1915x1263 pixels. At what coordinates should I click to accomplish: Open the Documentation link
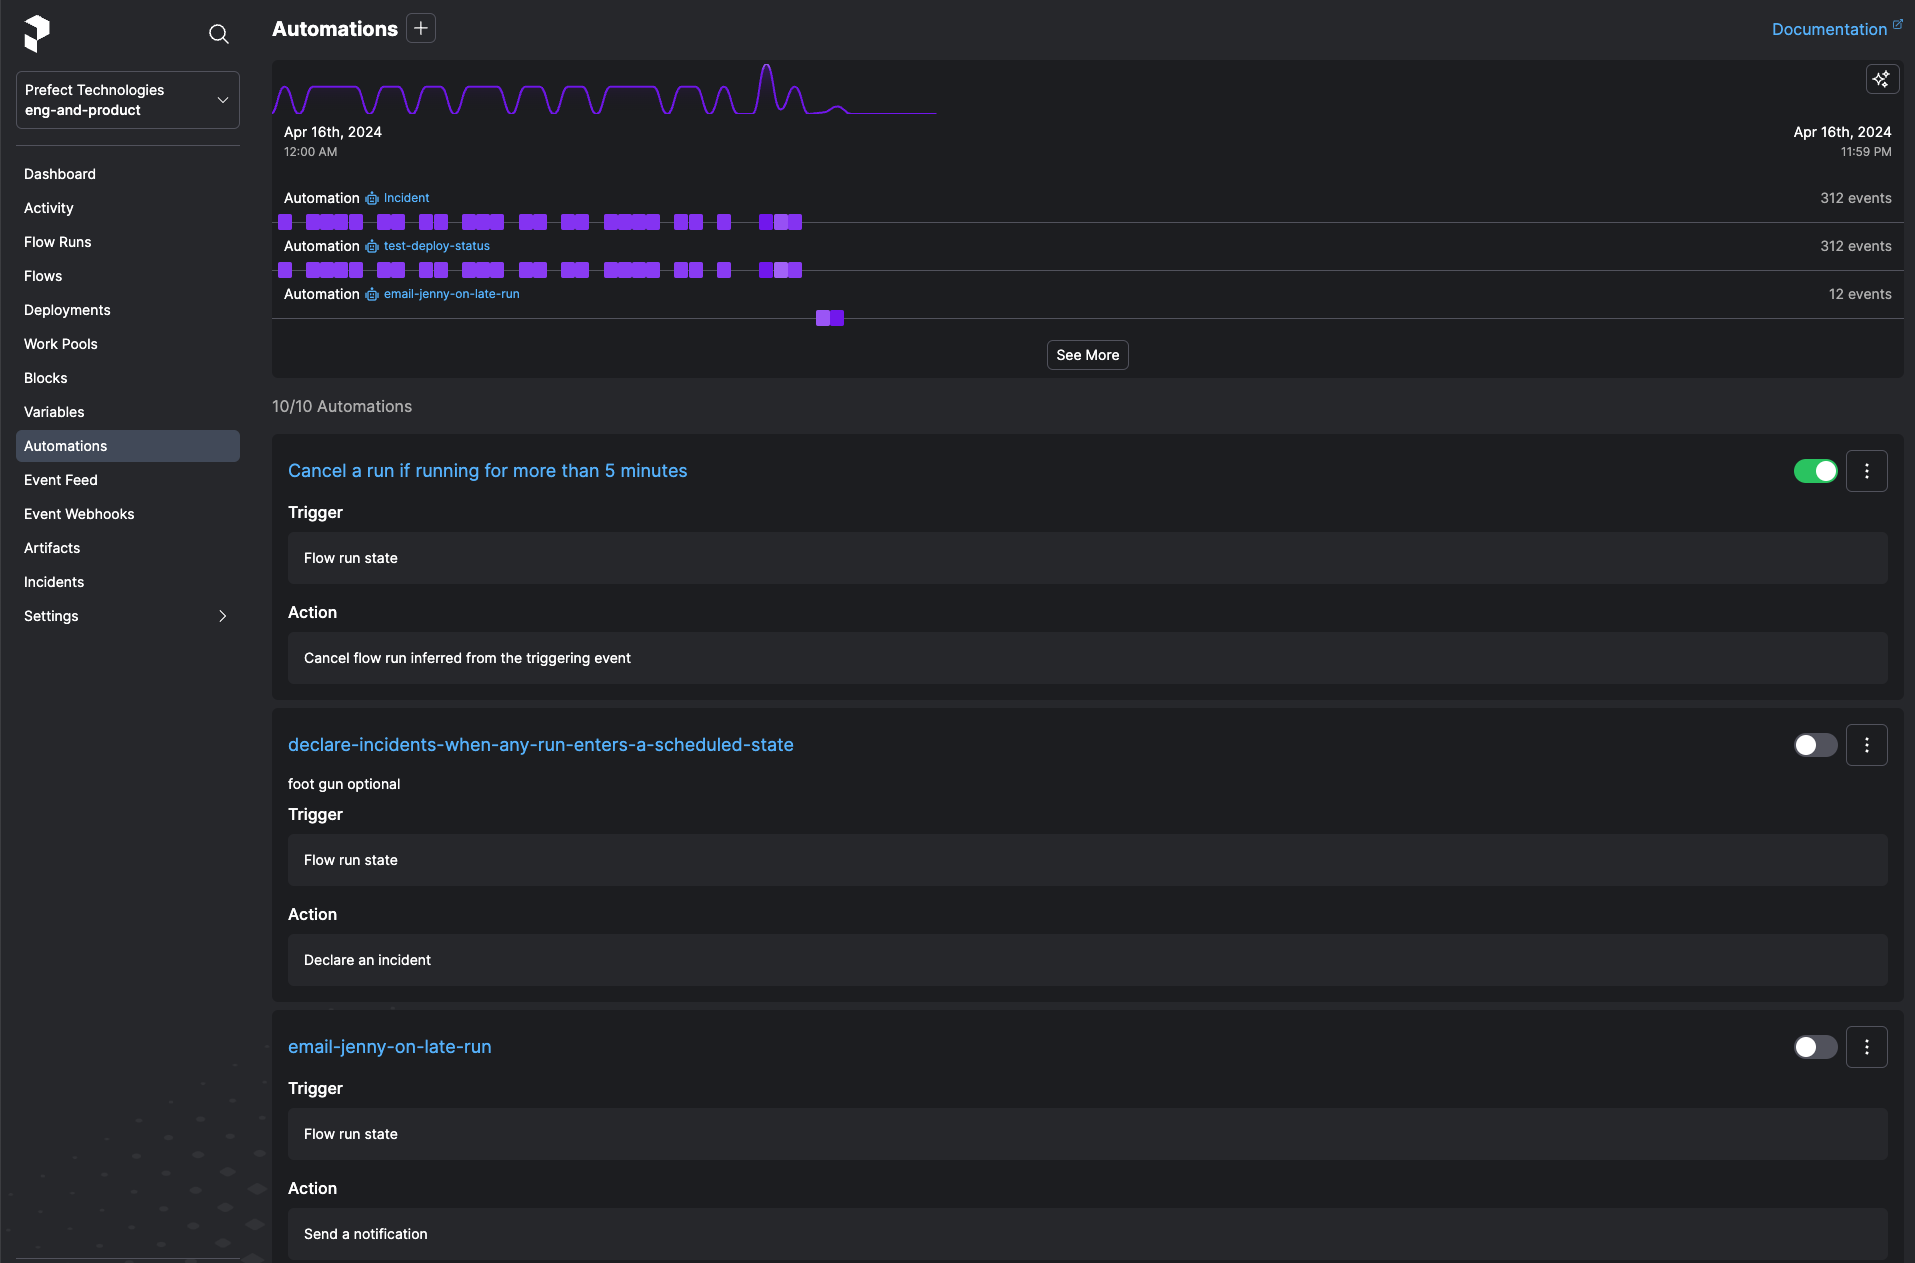click(x=1829, y=29)
